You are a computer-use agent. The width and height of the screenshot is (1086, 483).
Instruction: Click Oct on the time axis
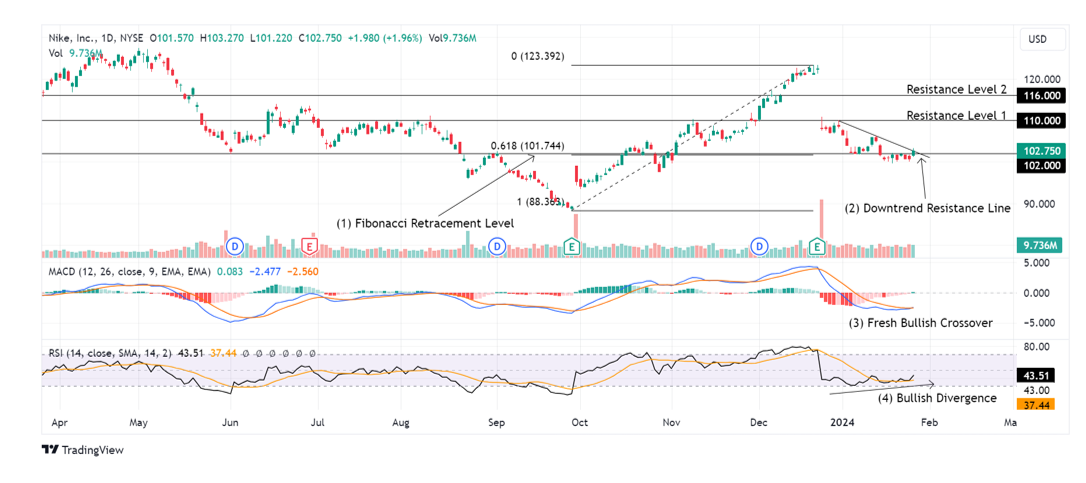(579, 421)
